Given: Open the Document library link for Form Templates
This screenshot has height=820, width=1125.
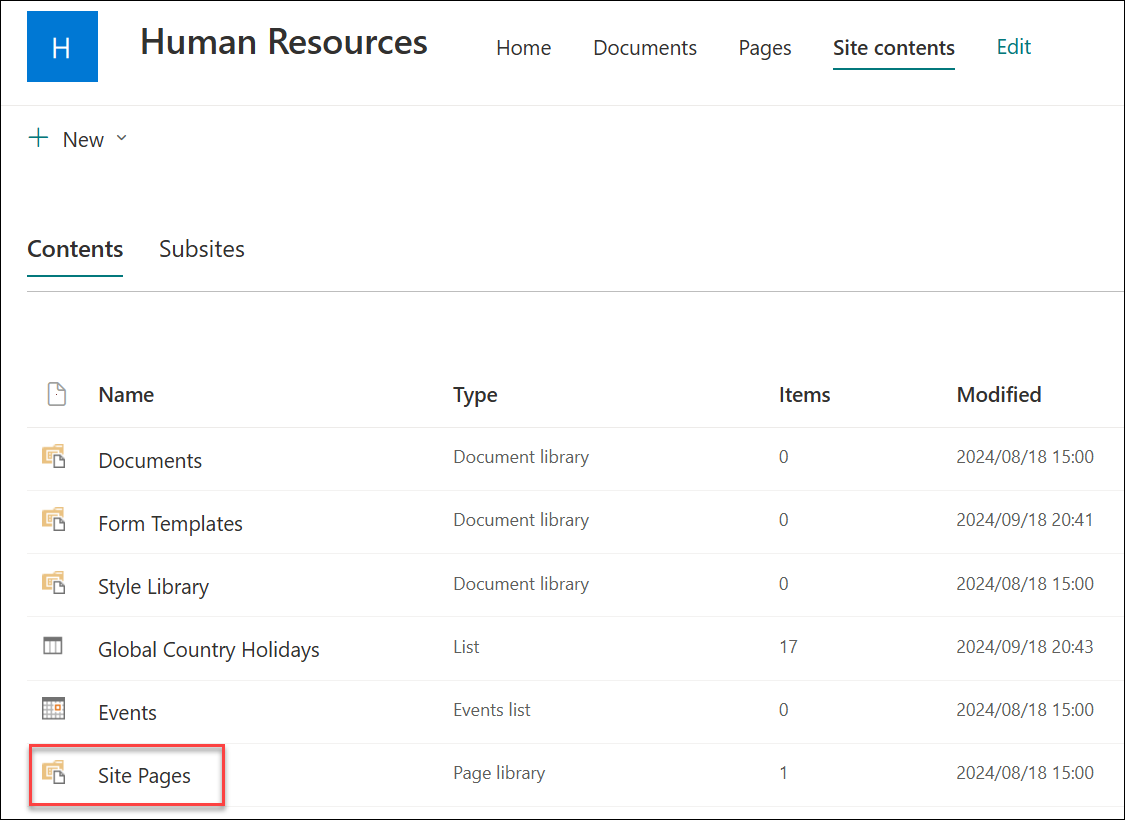Looking at the screenshot, I should coord(521,519).
